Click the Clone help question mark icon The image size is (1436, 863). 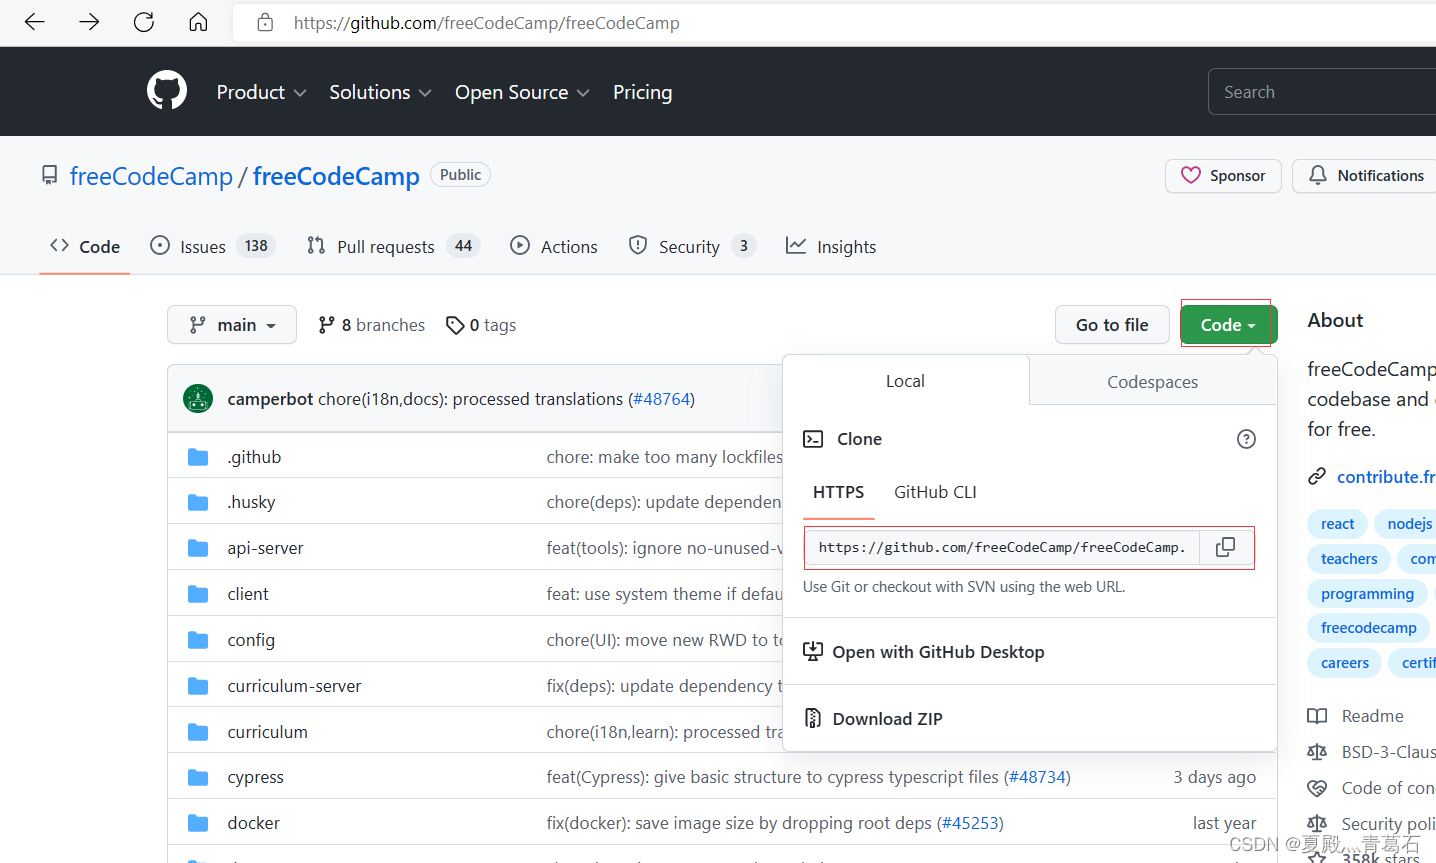click(x=1246, y=439)
